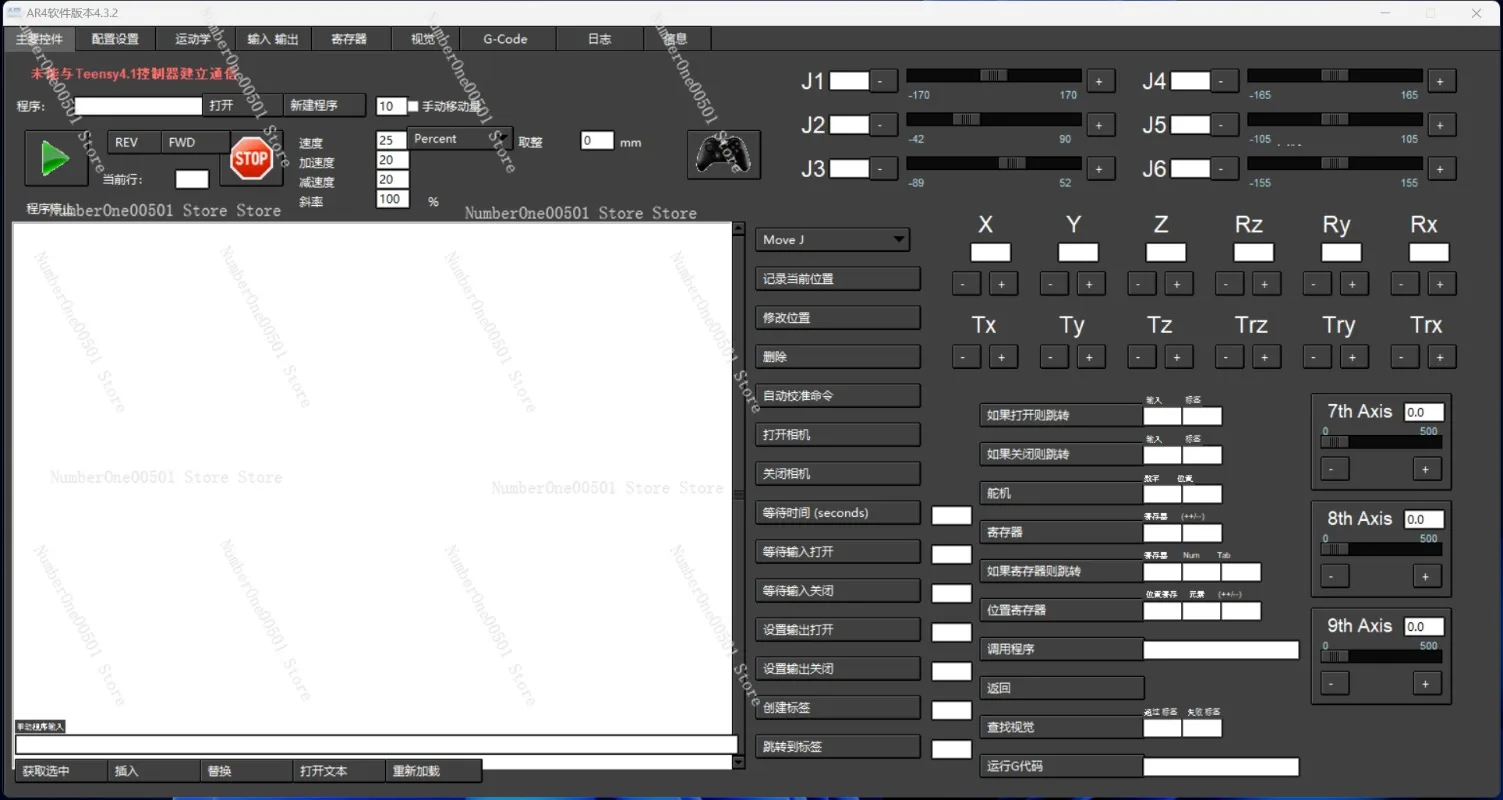Screen dimensions: 1503x800
Task: Click the 重新加载 button
Action: coord(434,771)
